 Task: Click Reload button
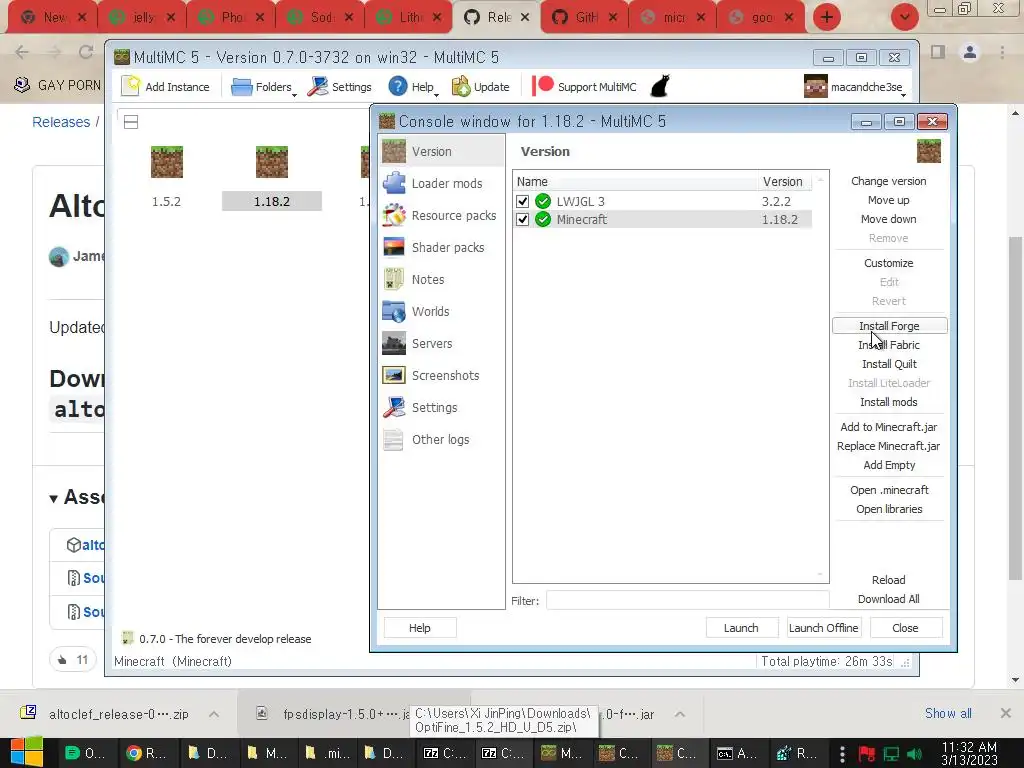click(x=889, y=580)
